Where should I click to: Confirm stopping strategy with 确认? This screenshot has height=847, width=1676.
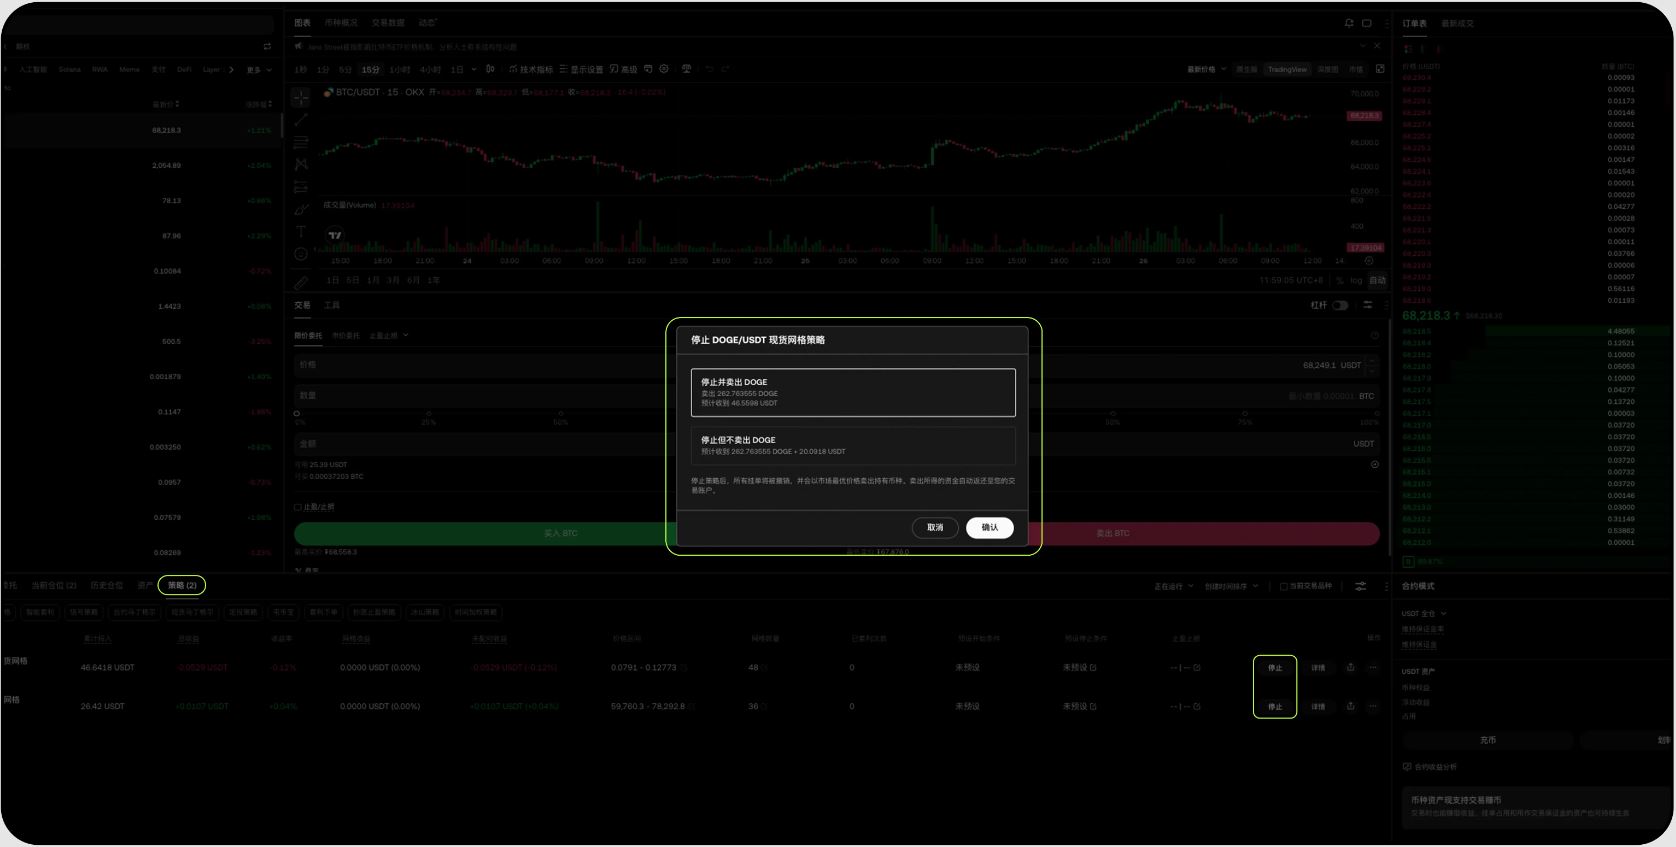(990, 528)
